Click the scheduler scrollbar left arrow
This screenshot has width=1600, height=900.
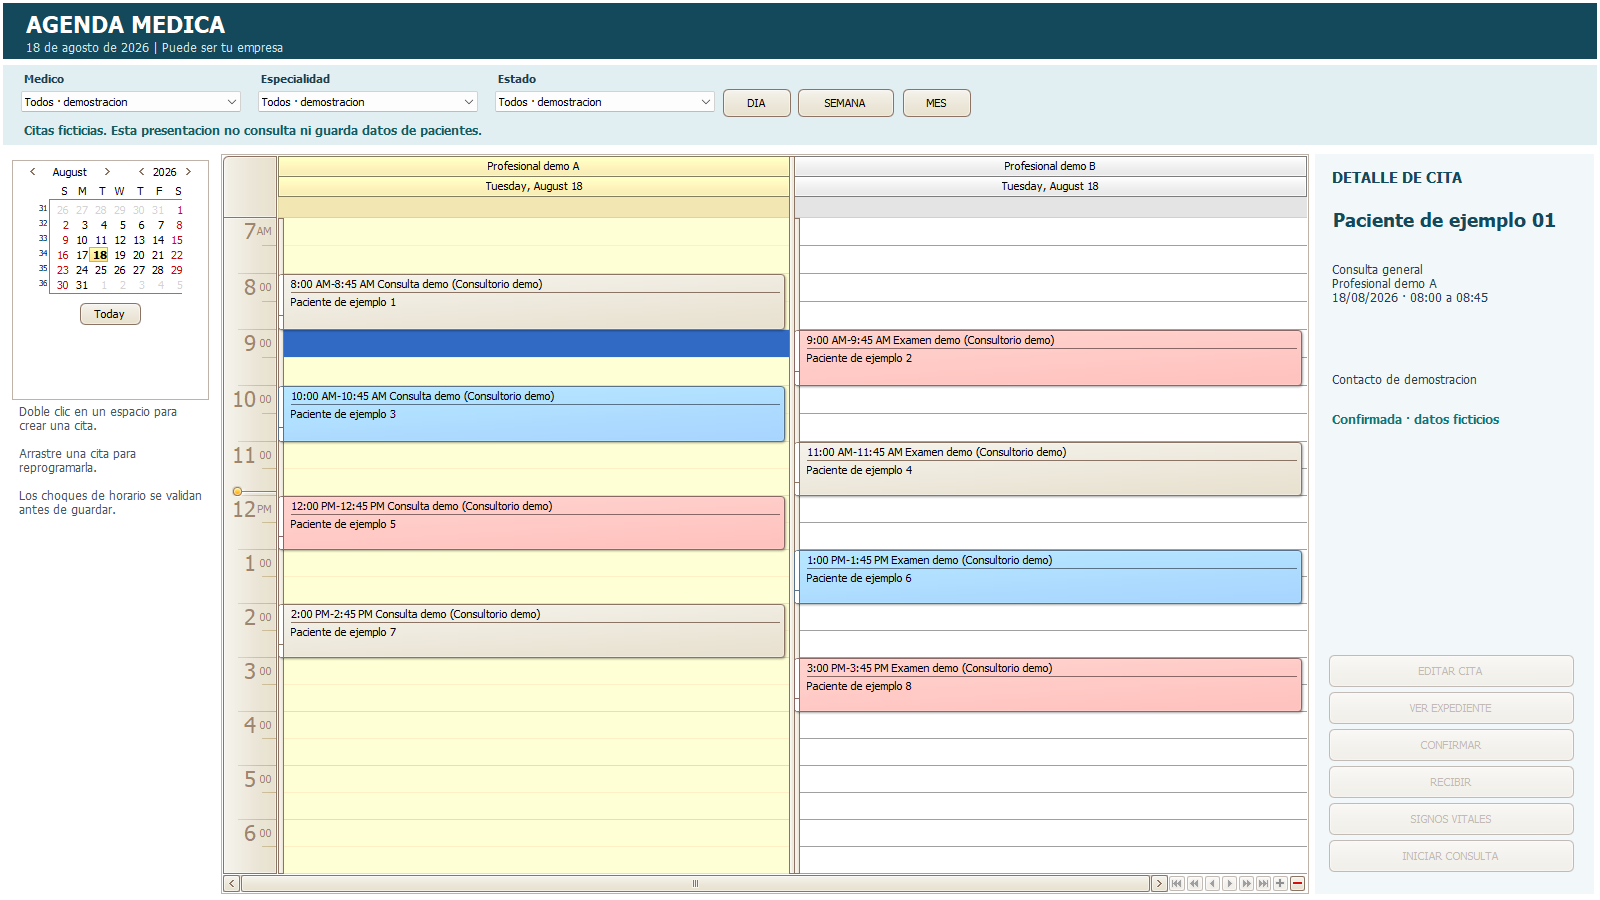pyautogui.click(x=232, y=884)
